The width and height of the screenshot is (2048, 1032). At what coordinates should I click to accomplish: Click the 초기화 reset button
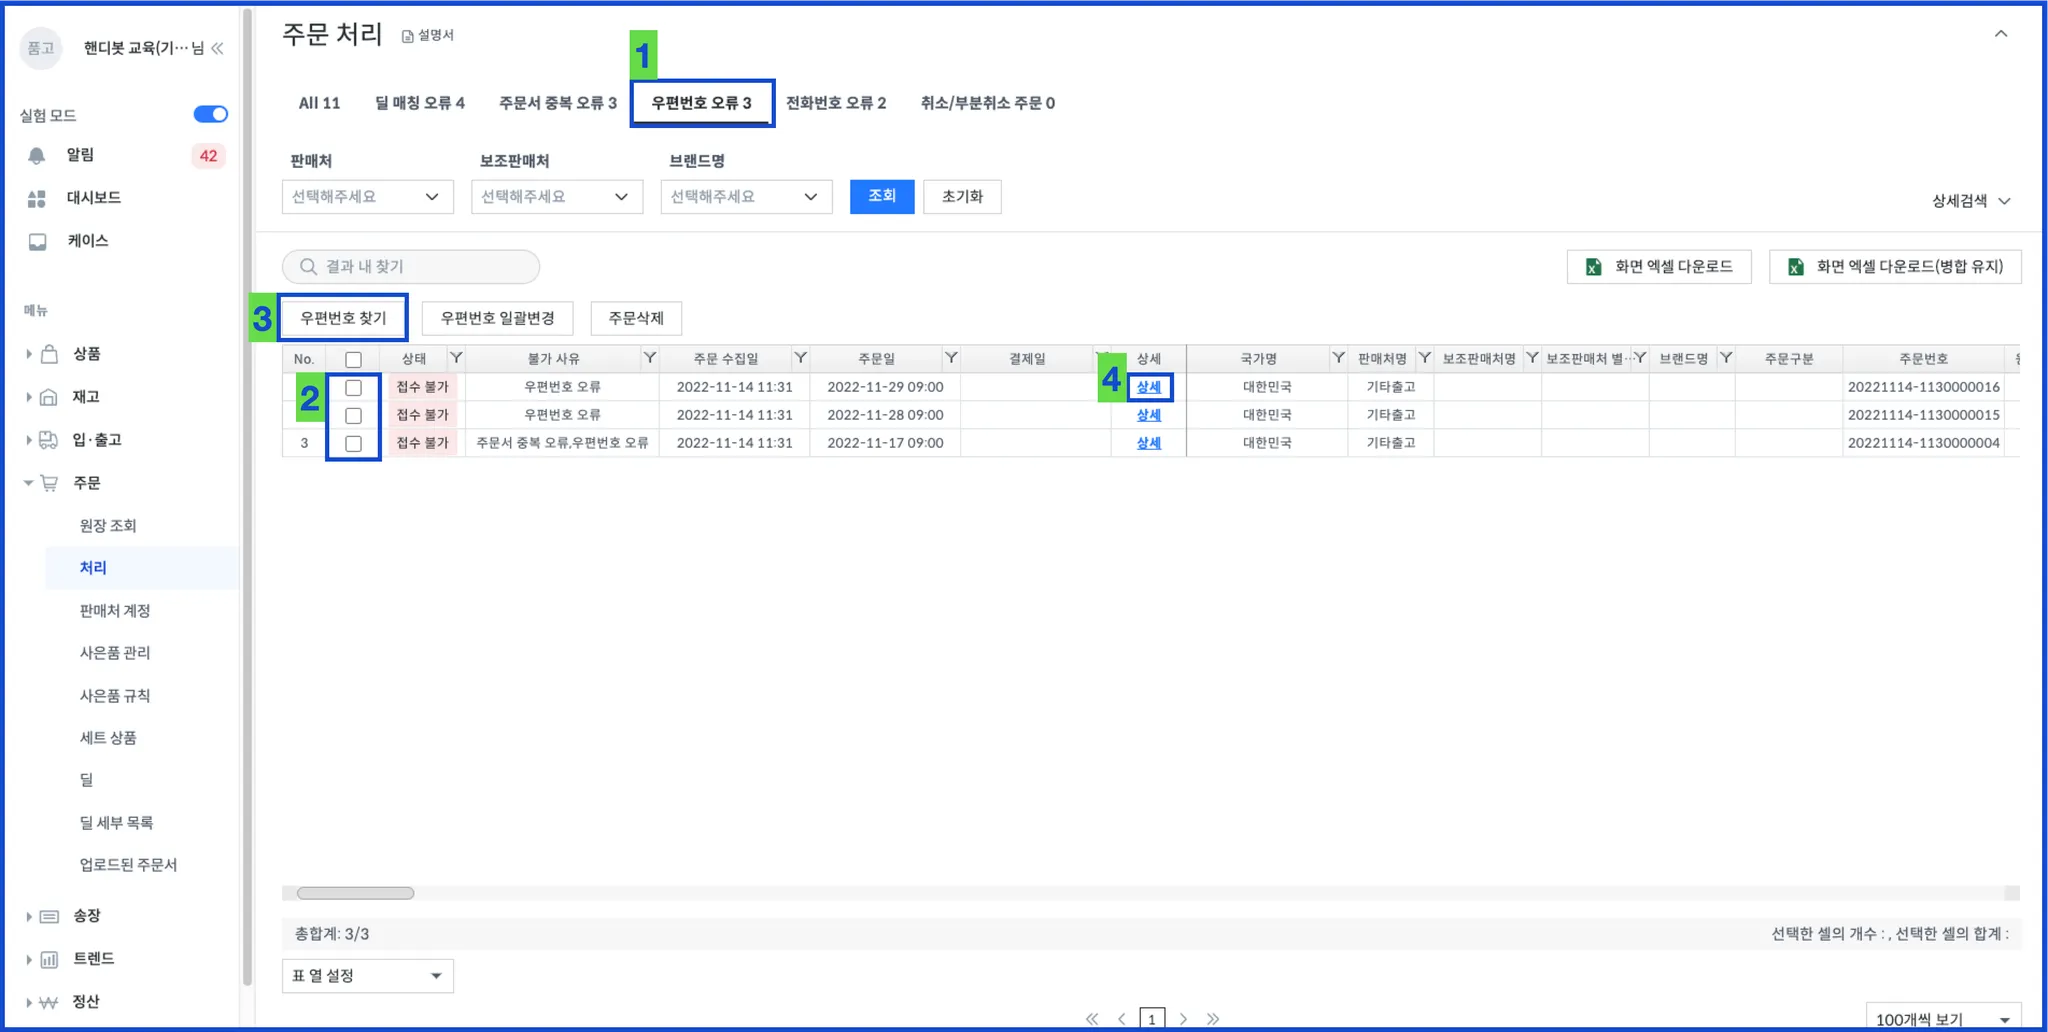(962, 196)
